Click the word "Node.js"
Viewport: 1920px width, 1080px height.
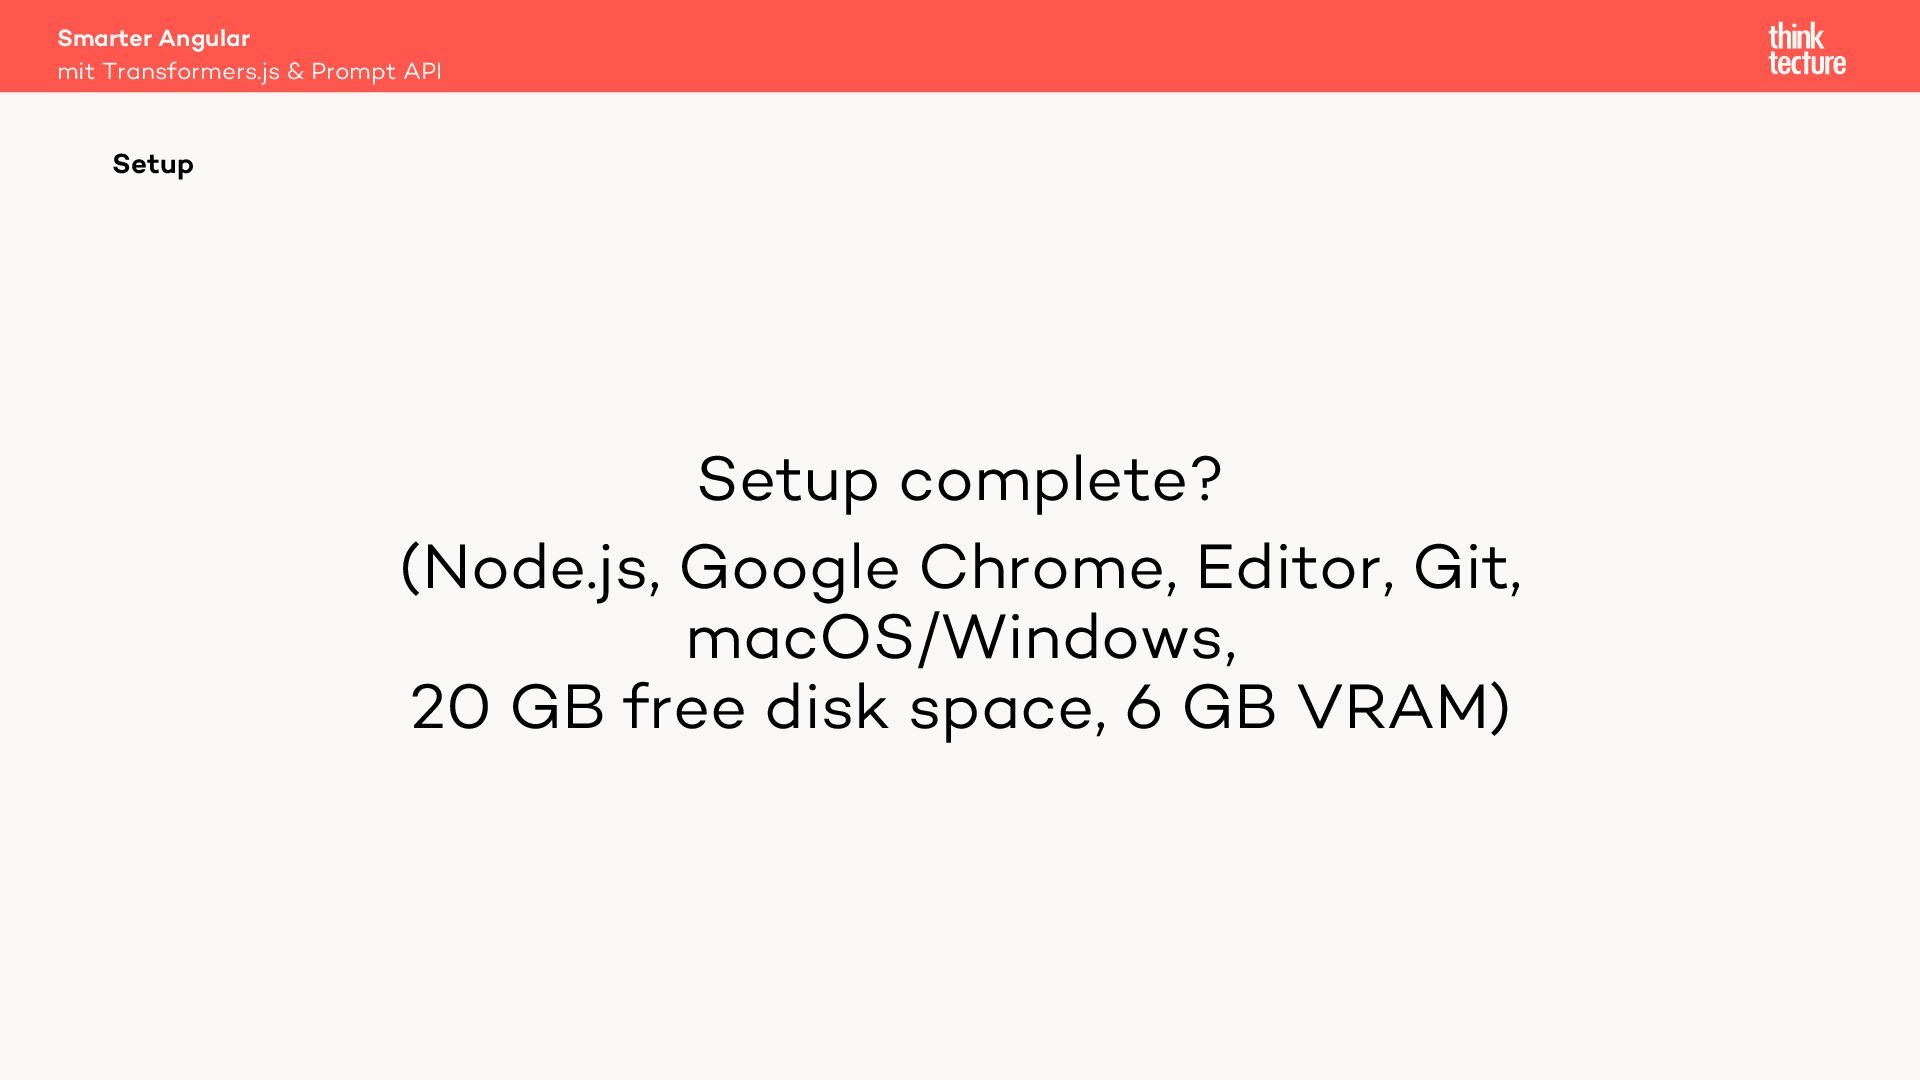click(535, 569)
